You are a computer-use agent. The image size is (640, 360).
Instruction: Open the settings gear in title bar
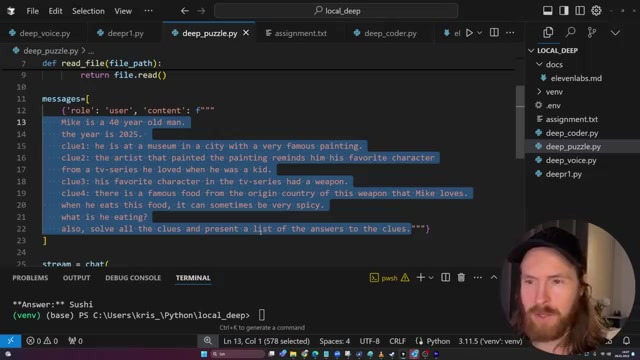point(596,11)
